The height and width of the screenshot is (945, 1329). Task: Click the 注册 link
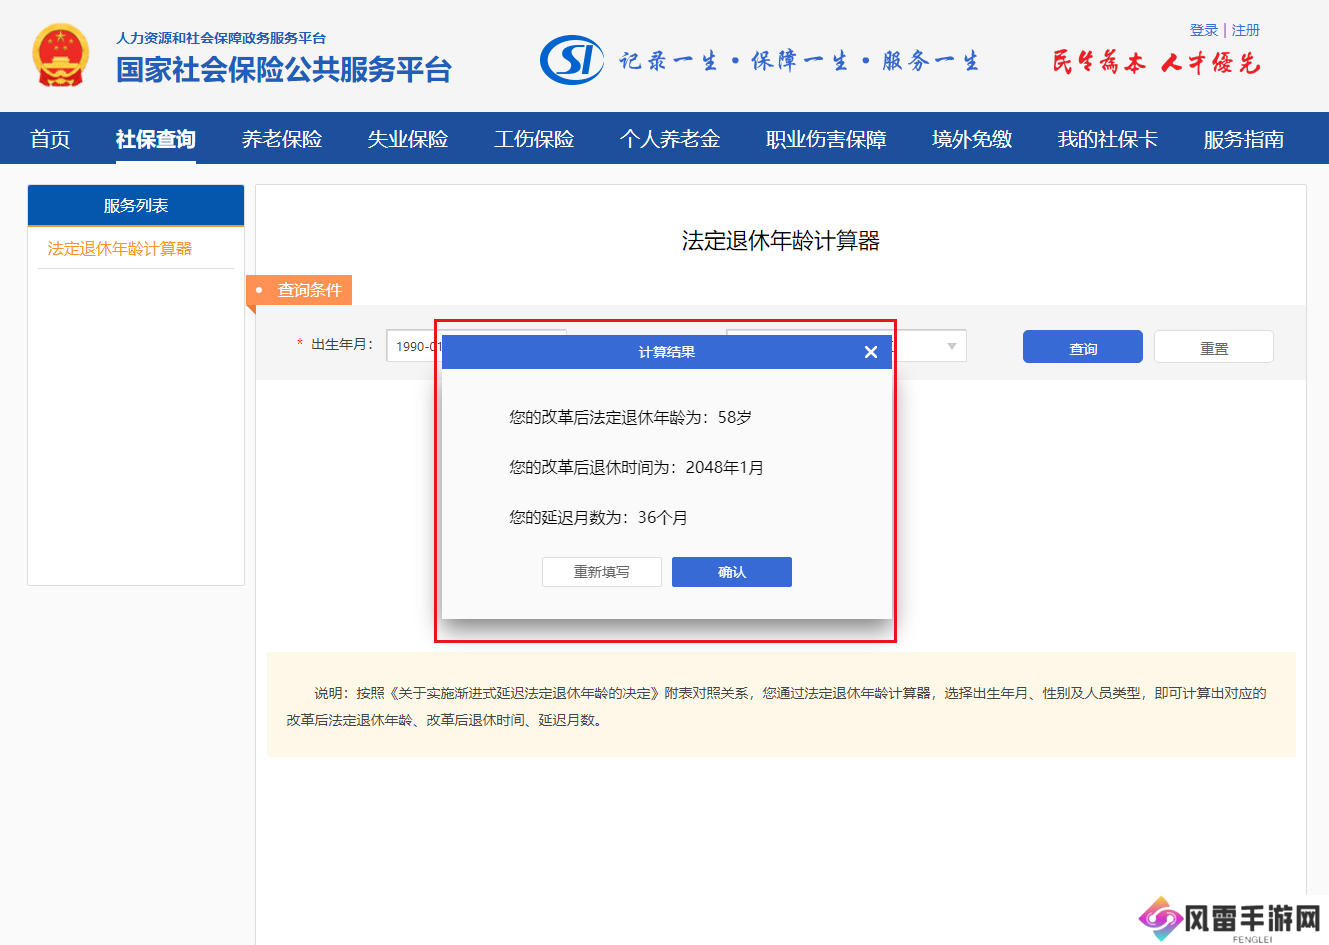coord(1245,30)
